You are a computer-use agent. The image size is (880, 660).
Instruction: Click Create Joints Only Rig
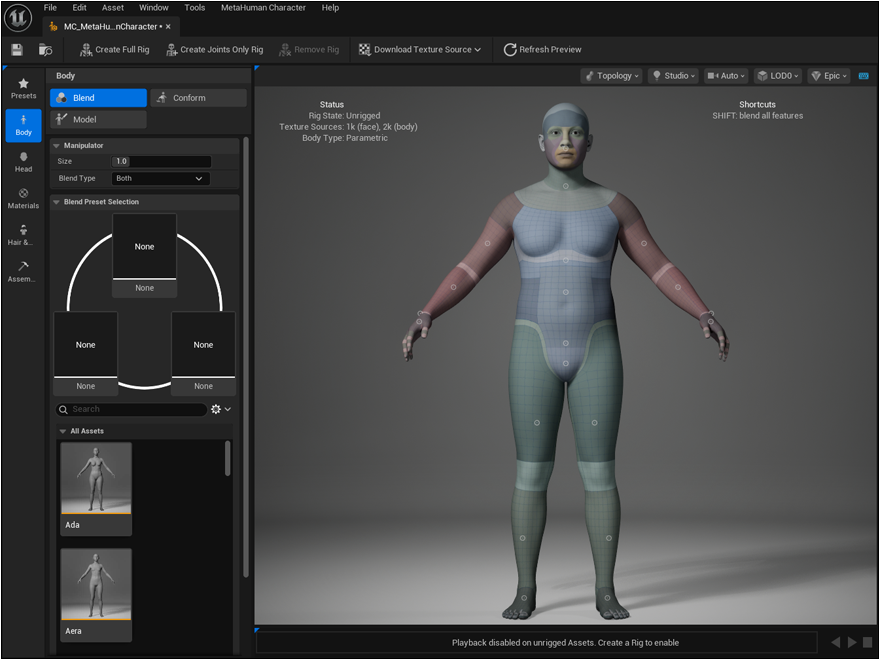click(214, 50)
